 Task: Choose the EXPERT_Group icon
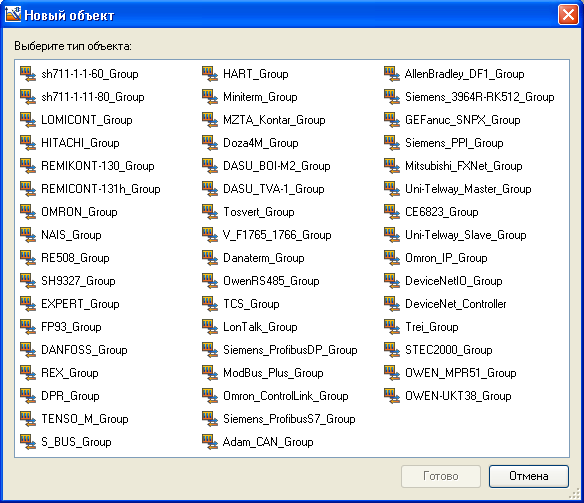pyautogui.click(x=28, y=304)
